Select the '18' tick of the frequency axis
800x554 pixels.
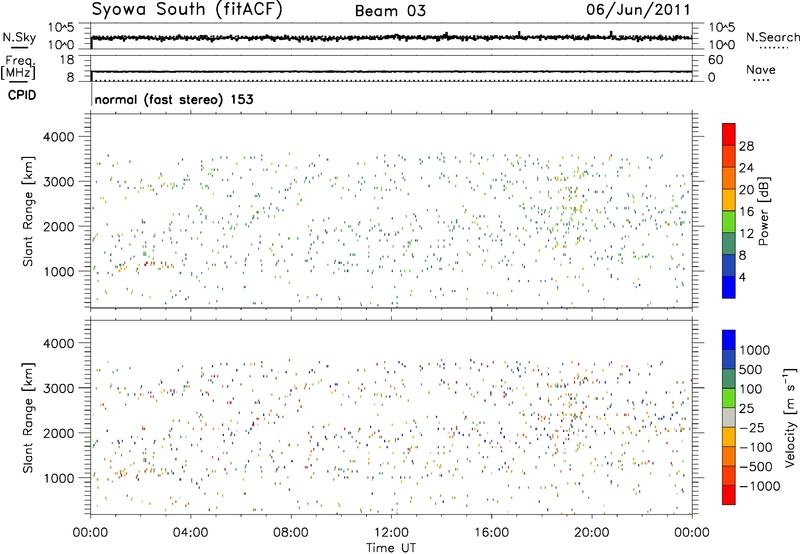(66, 60)
